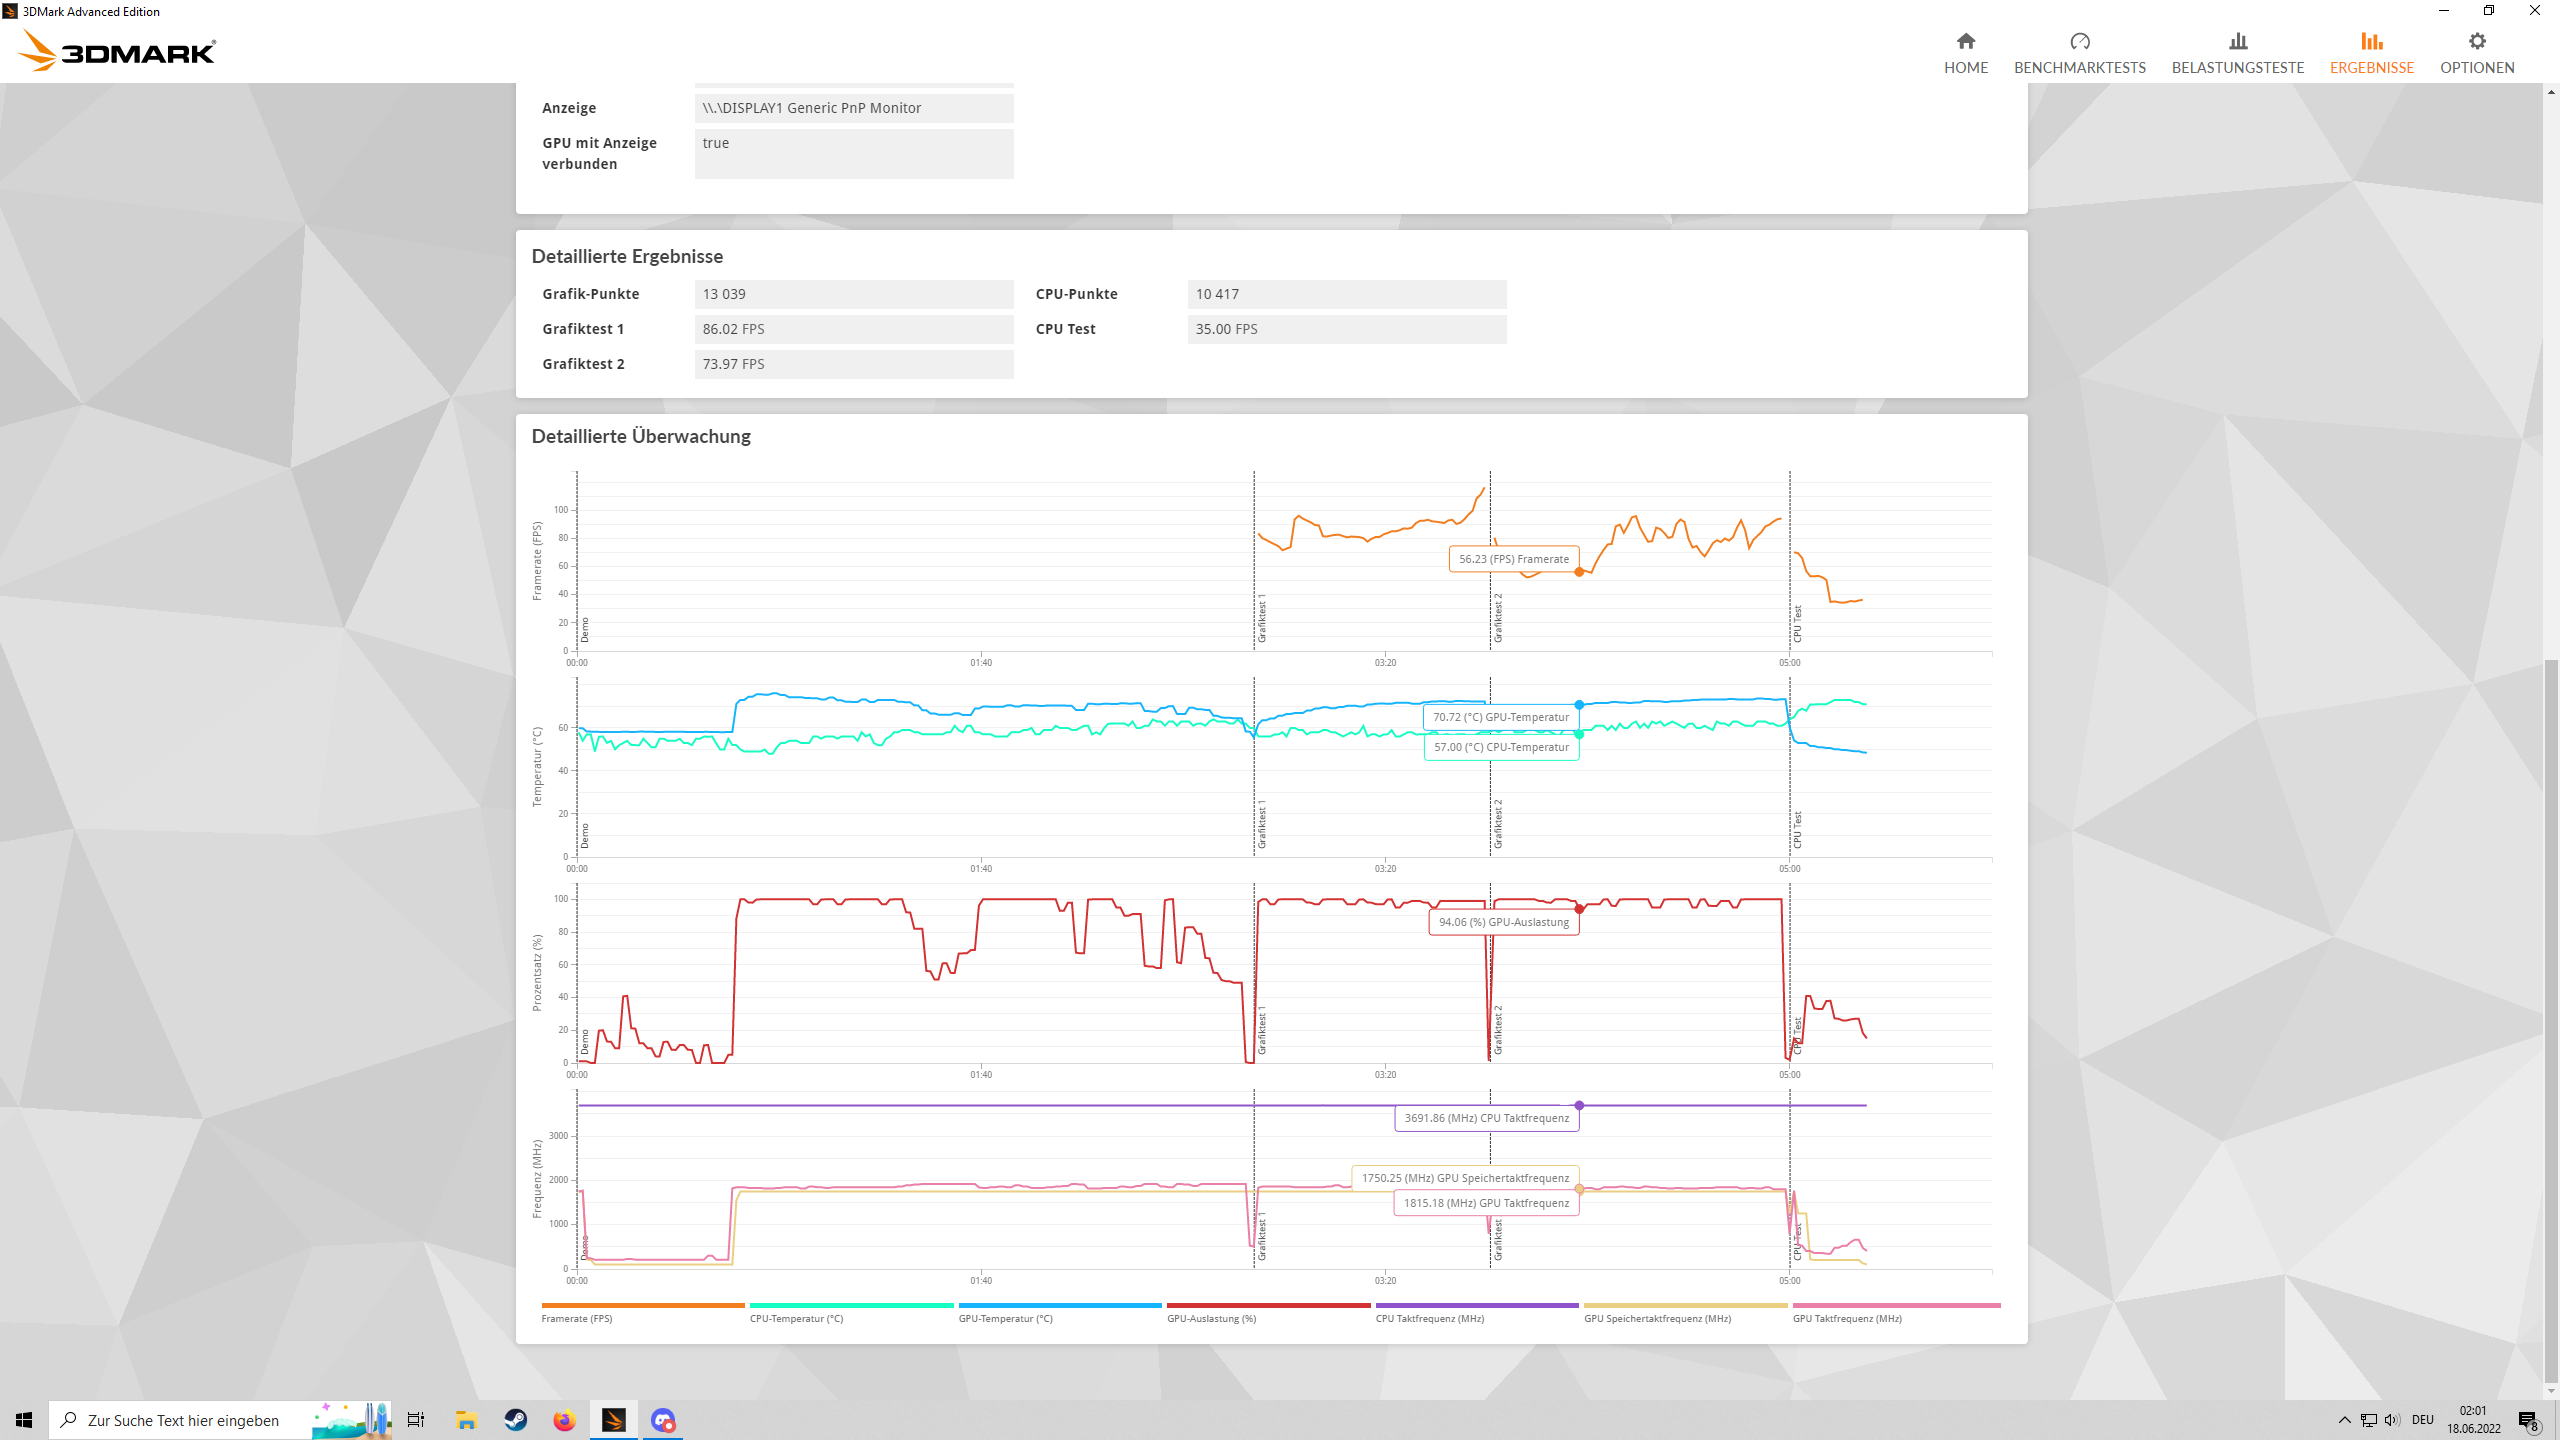
Task: Open the BENCHMARKTESTS section
Action: [2079, 52]
